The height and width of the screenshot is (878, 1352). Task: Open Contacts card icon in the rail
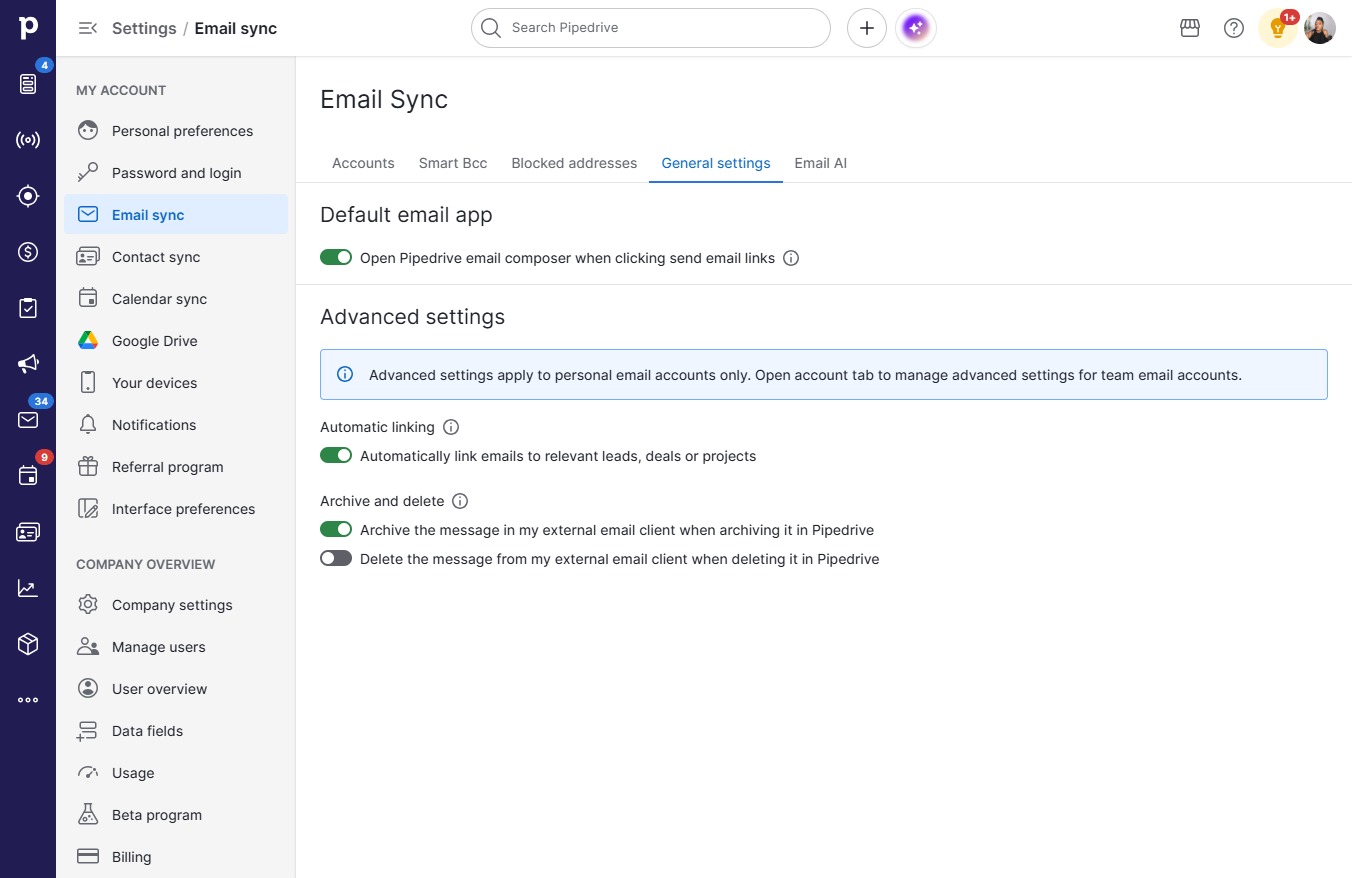click(x=28, y=532)
